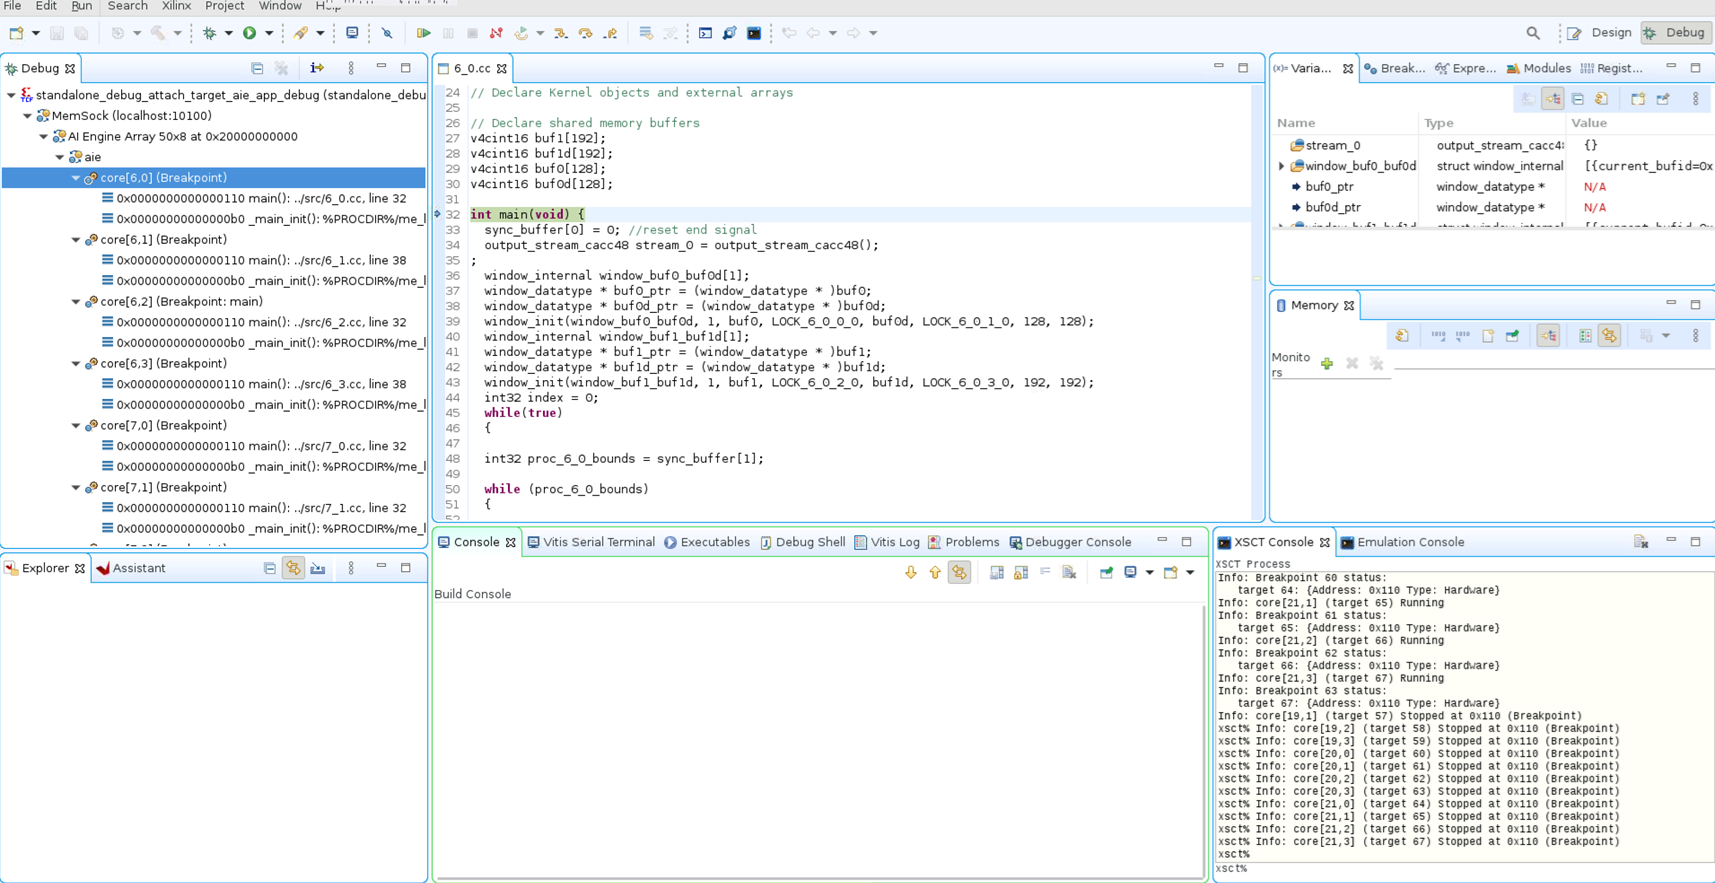1715x883 pixels.
Task: Add a memory monitor with green plus
Action: click(1327, 364)
